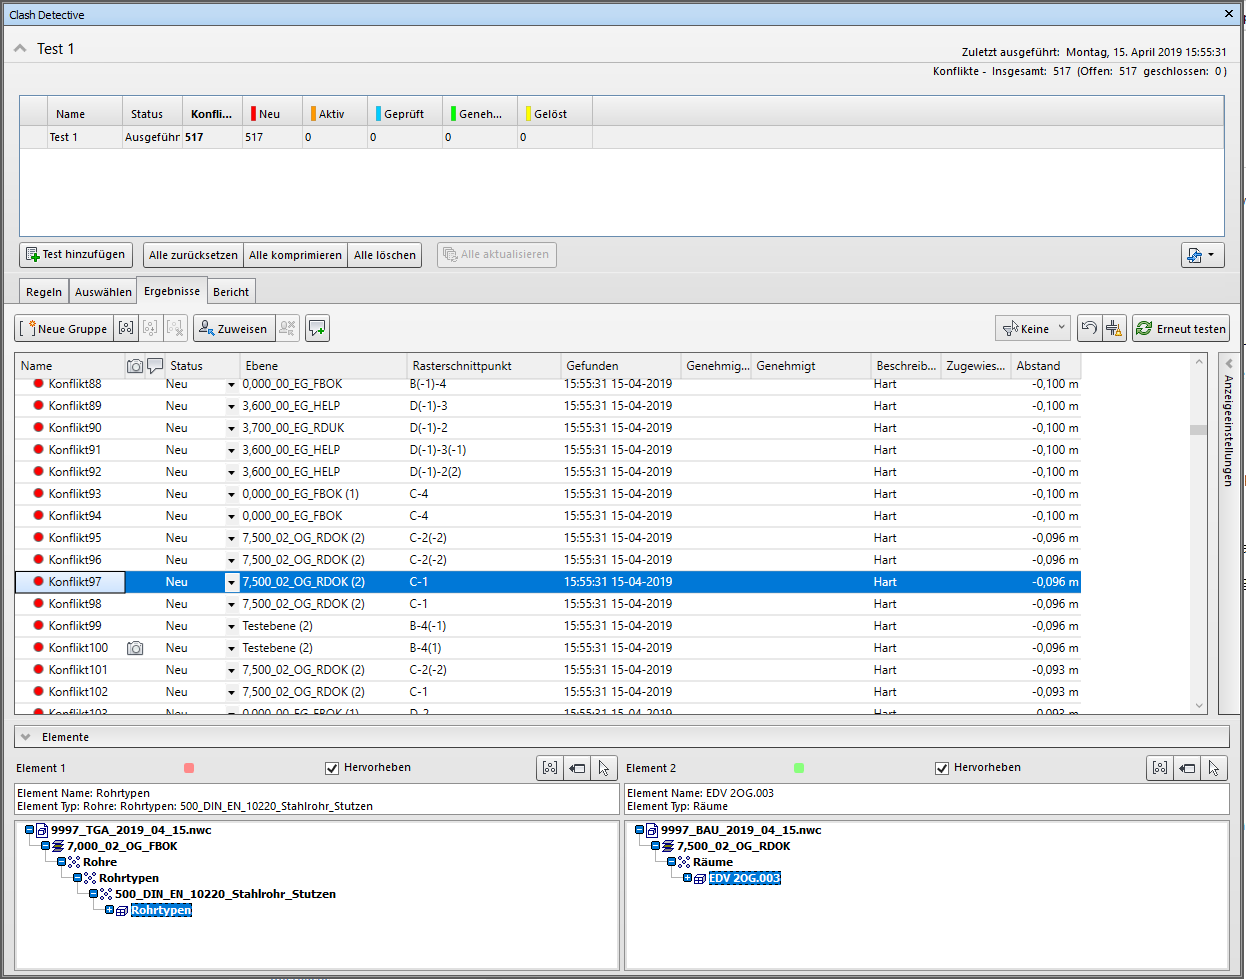
Task: Click the Element 1 group clashes icon
Action: pyautogui.click(x=550, y=768)
